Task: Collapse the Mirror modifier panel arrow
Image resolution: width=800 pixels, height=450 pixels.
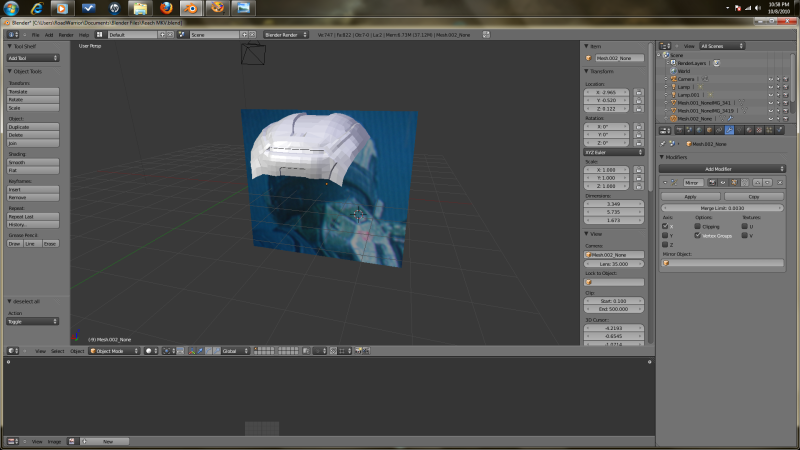Action: 665,183
